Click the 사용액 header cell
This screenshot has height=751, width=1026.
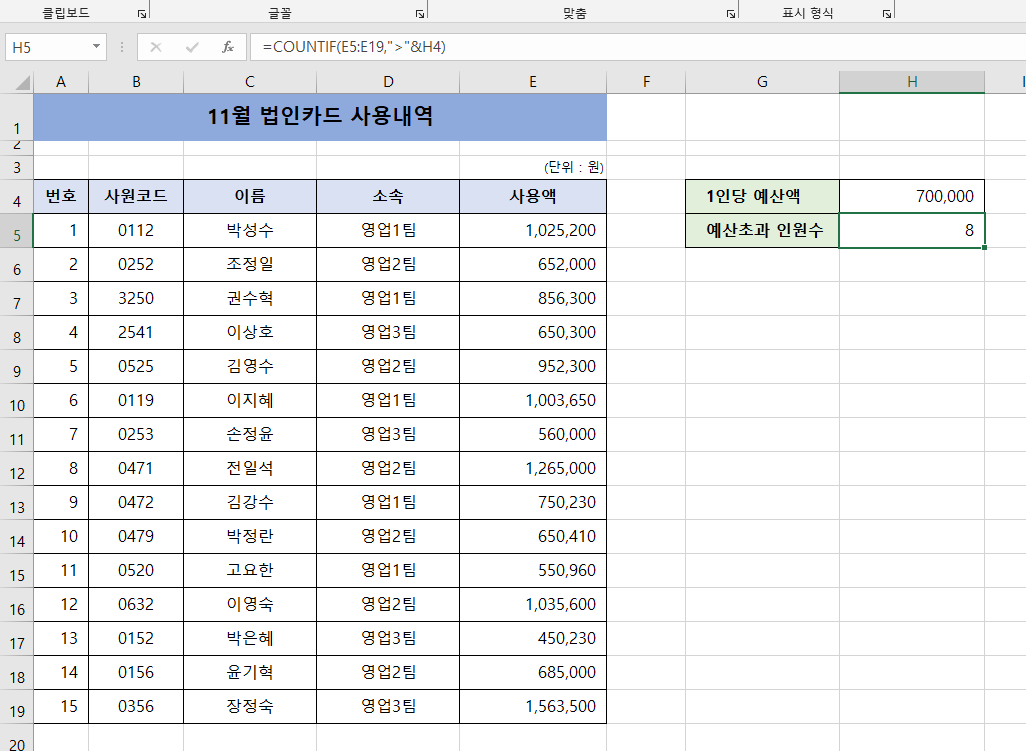click(x=533, y=196)
